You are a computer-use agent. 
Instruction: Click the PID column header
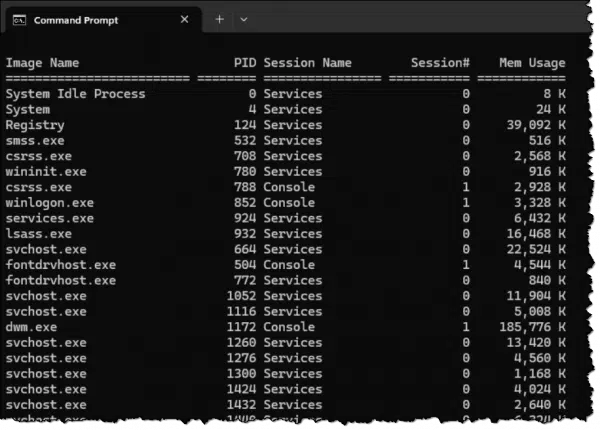click(x=245, y=63)
